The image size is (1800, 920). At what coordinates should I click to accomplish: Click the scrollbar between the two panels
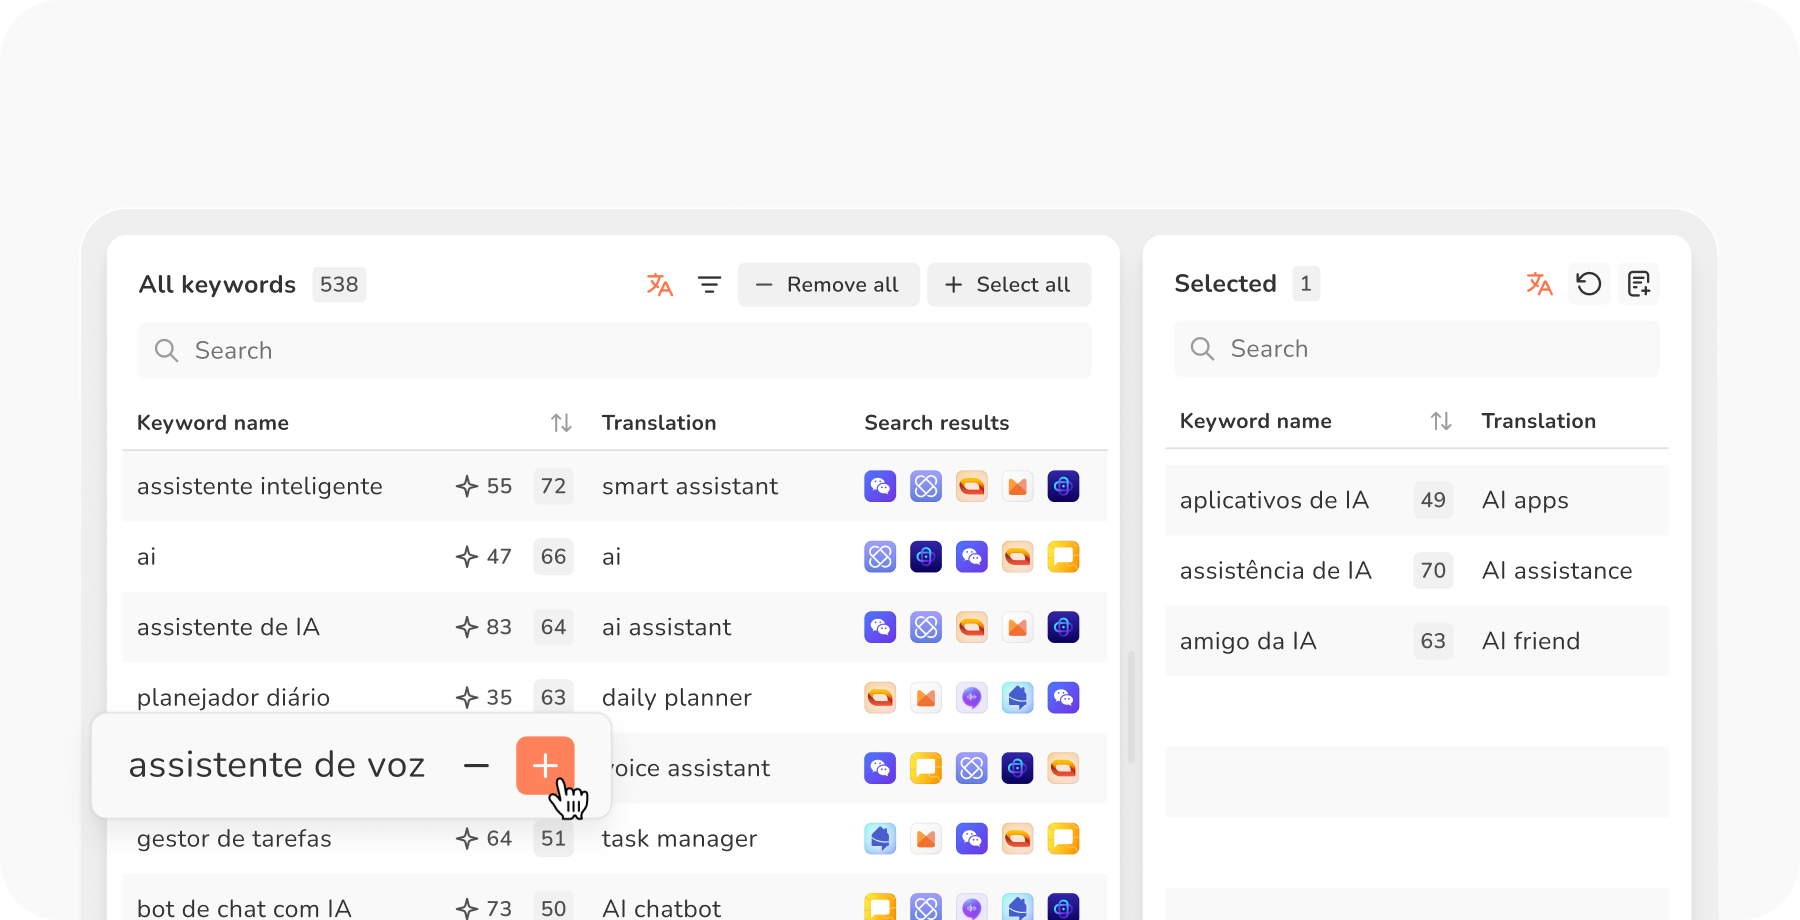1131,706
